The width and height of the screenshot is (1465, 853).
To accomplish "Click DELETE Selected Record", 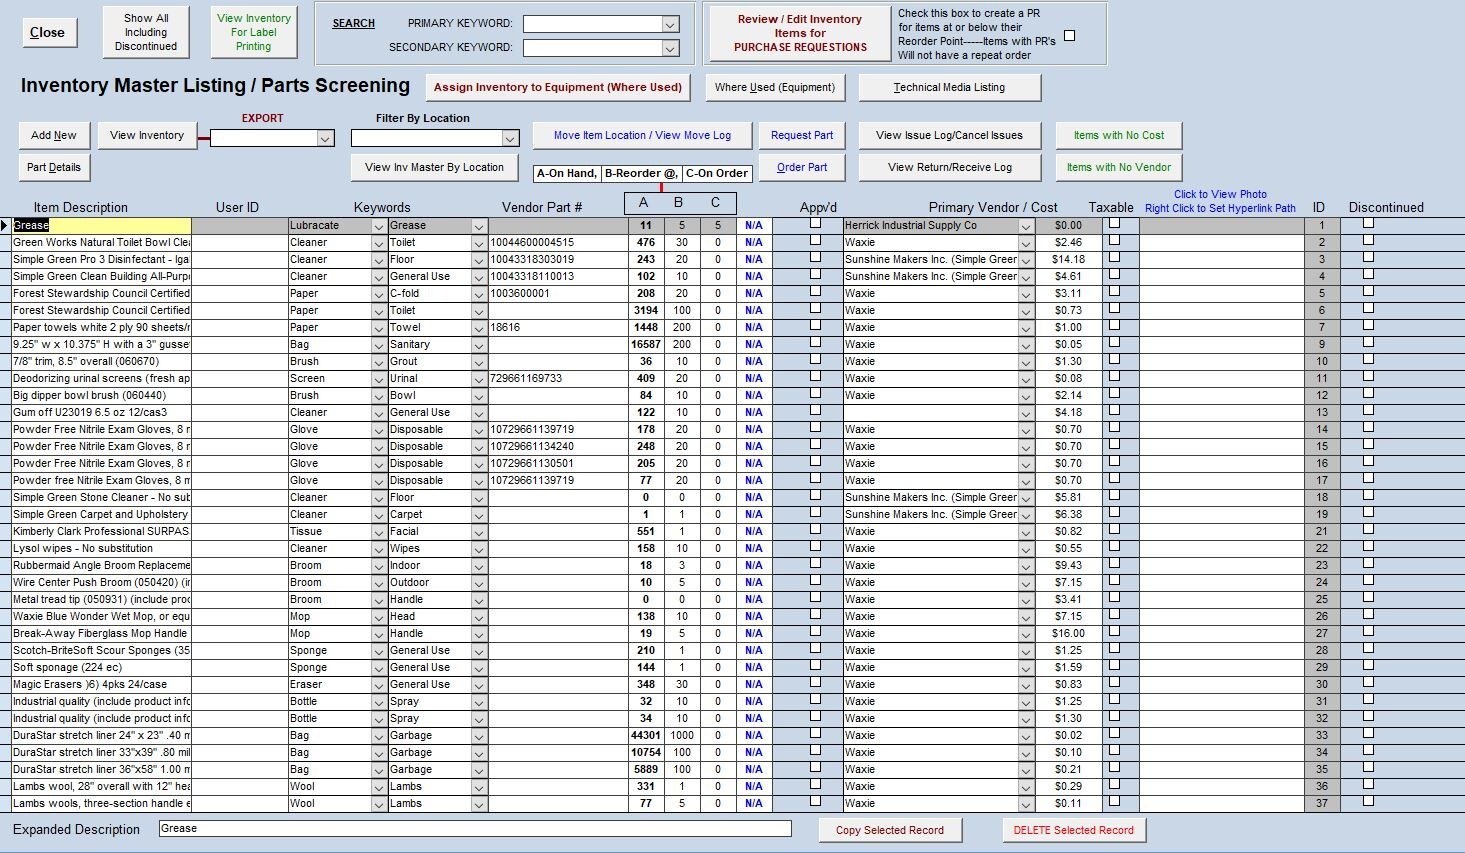I will pos(1073,830).
